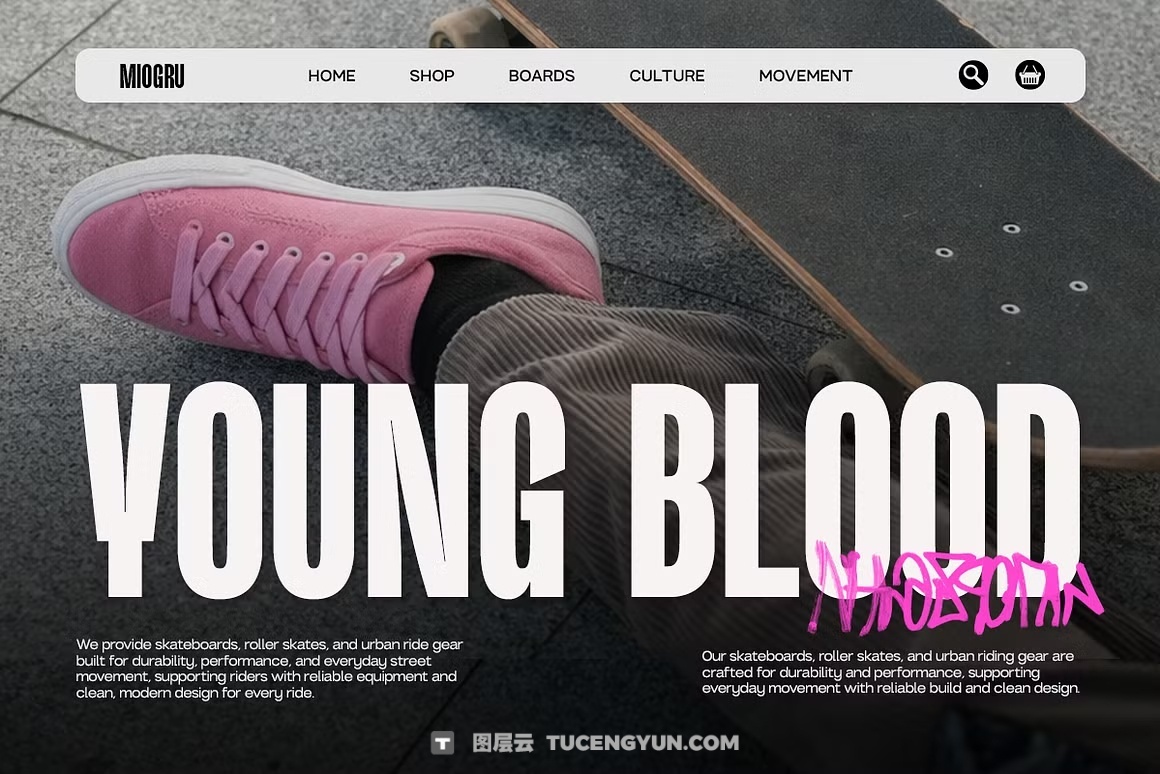
Task: Click the TUCENGYUN.COM watermark link
Action: (642, 743)
